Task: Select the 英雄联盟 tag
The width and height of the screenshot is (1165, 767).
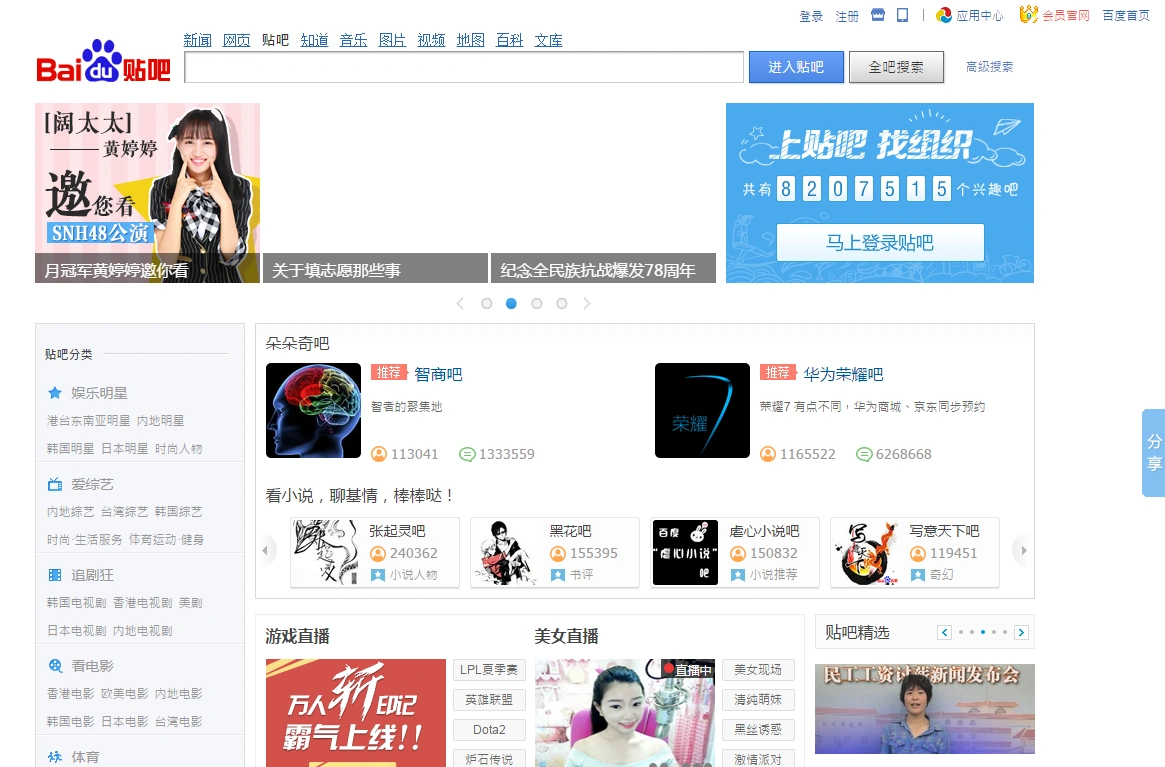Action: coord(489,699)
